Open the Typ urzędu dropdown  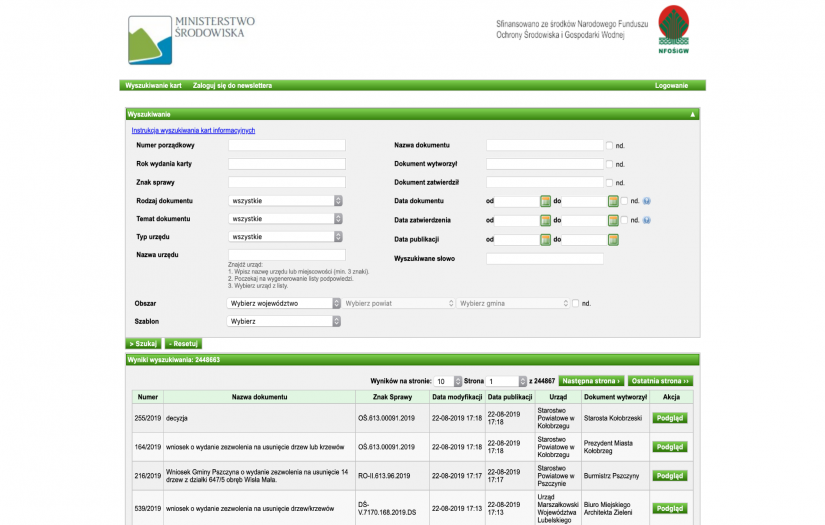[285, 237]
